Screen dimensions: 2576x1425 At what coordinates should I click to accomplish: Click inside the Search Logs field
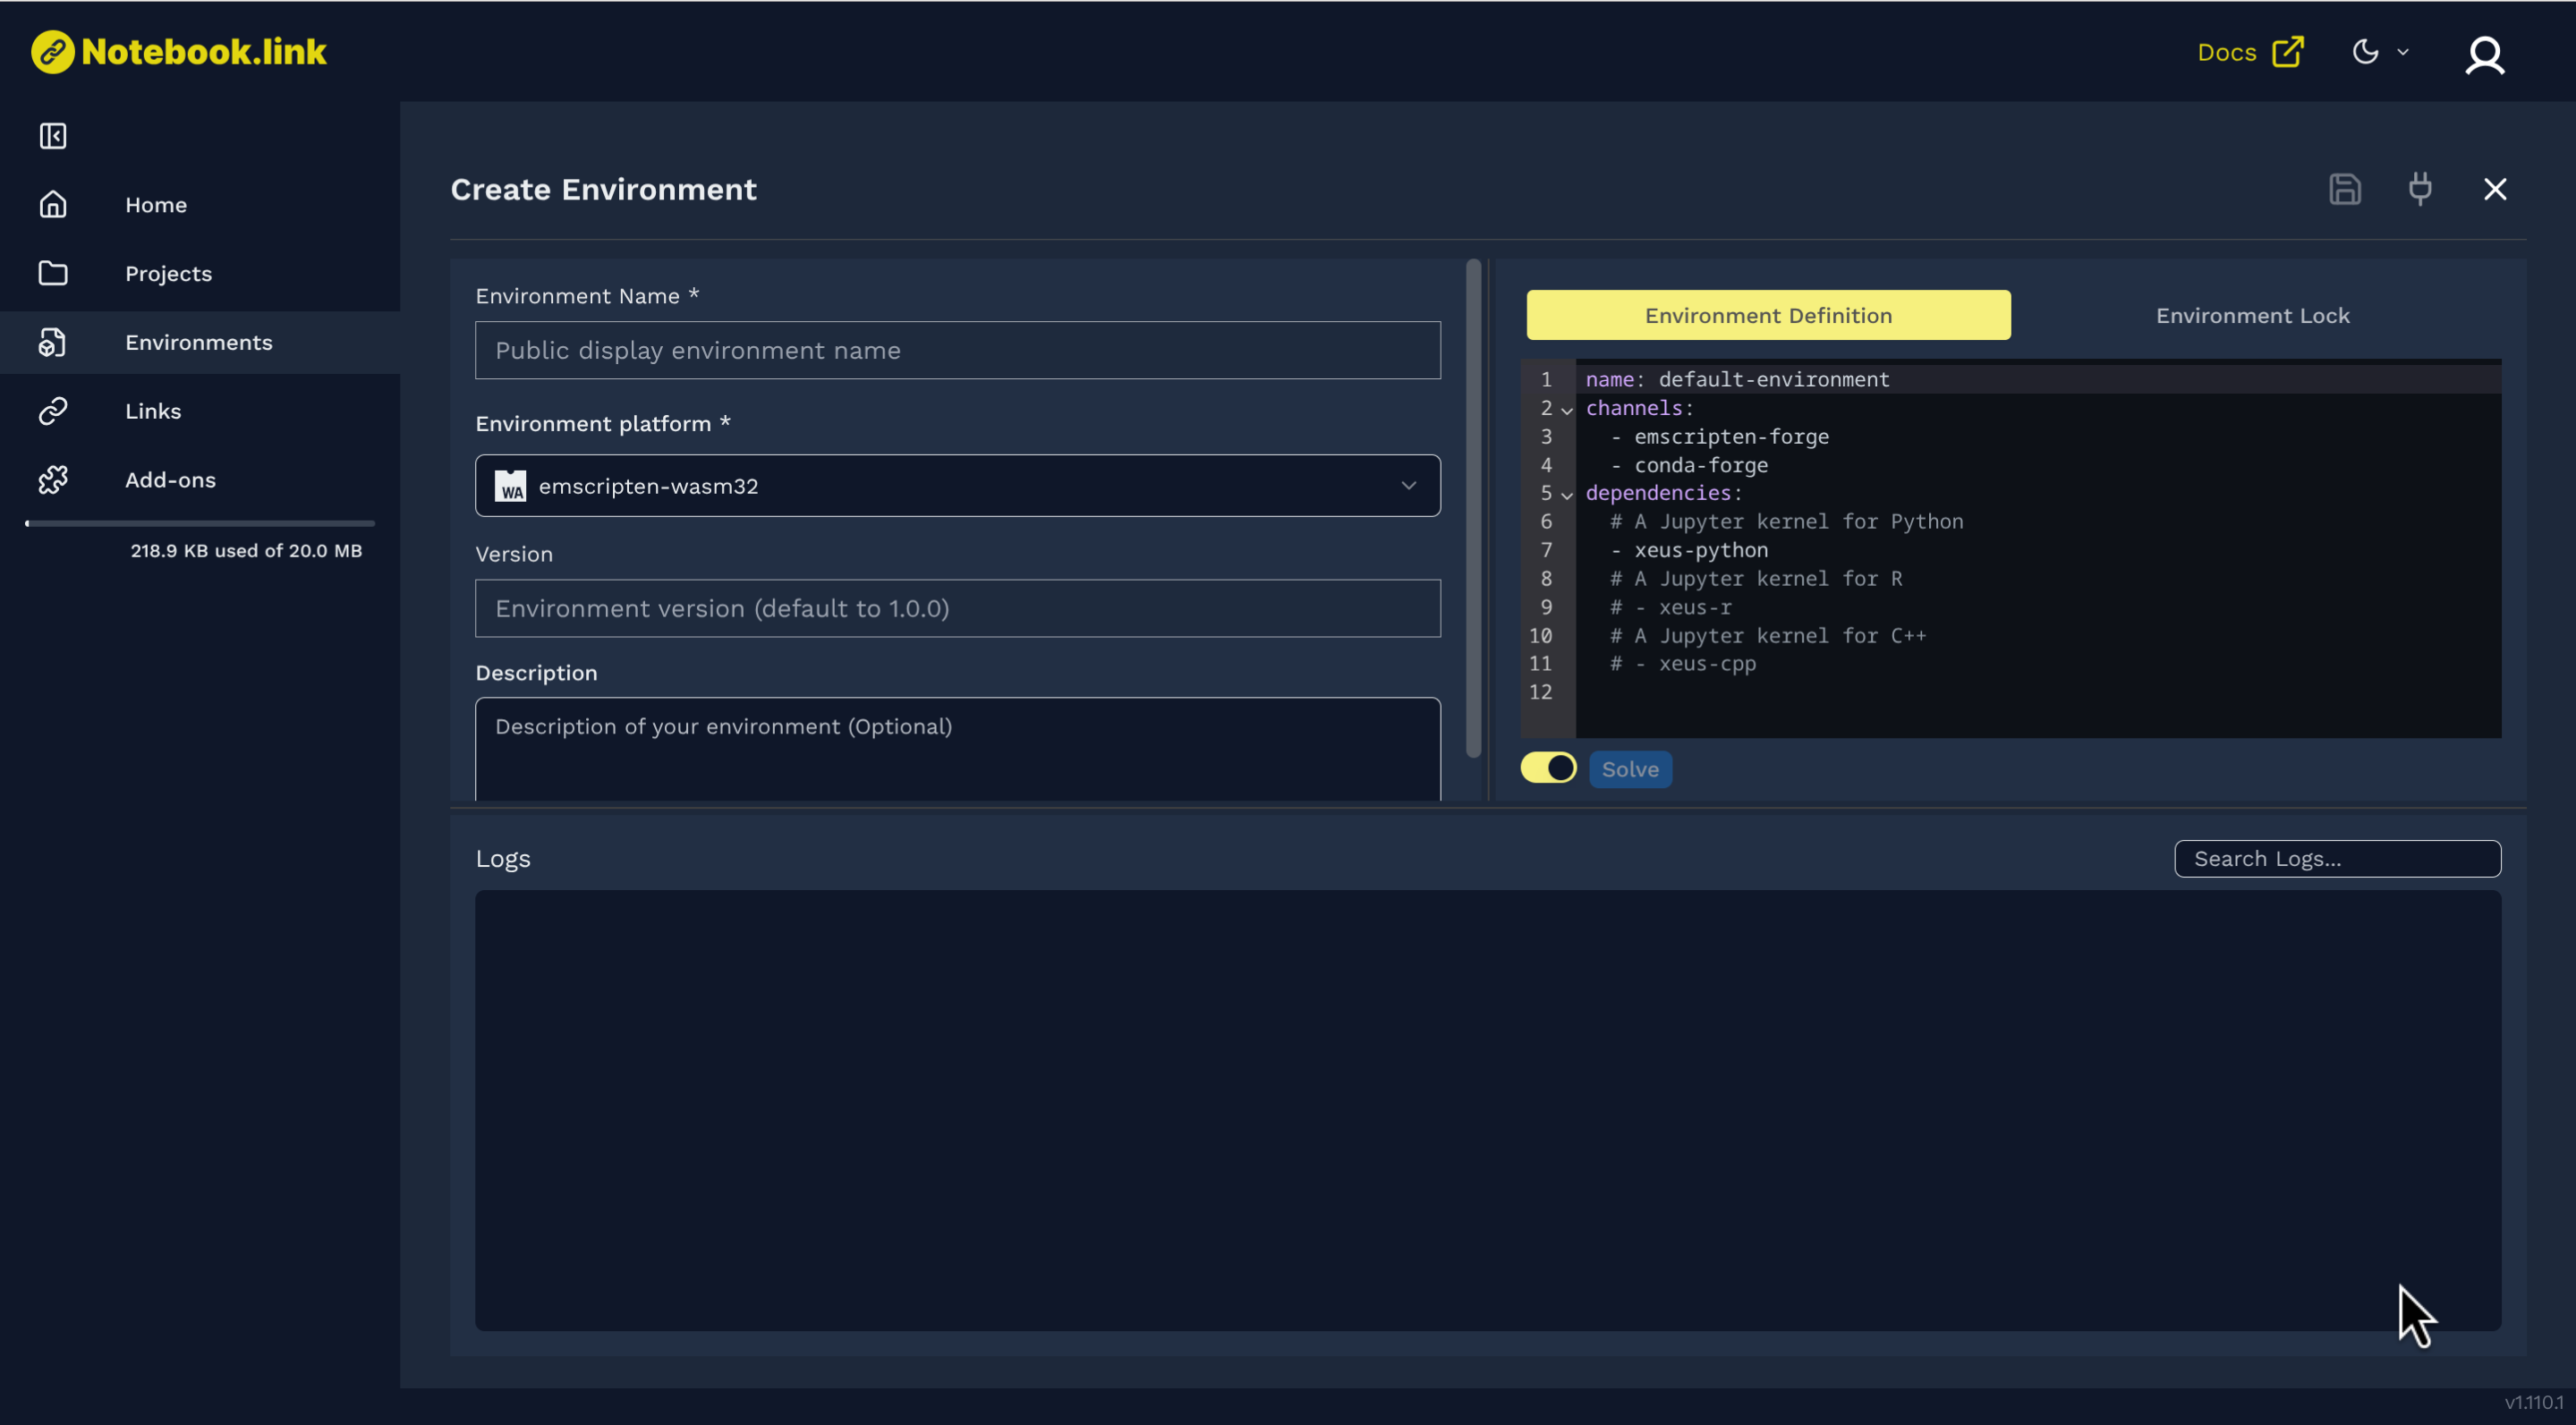[x=2337, y=858]
